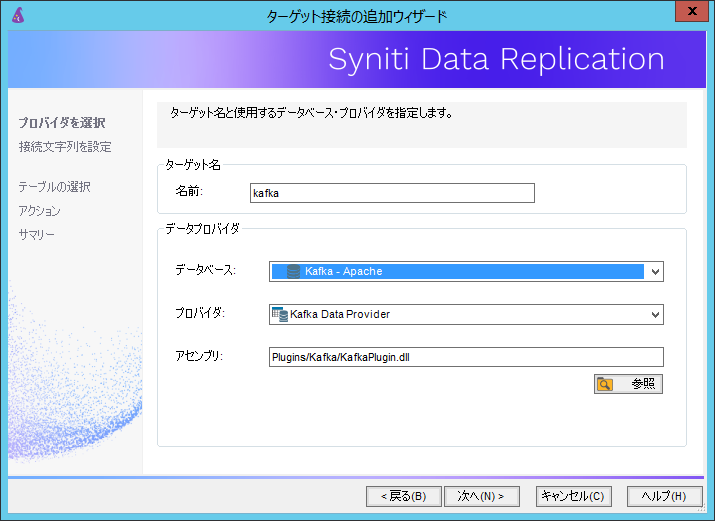Click the Syniti Data Replication banner title
The height and width of the screenshot is (521, 715).
tap(496, 59)
